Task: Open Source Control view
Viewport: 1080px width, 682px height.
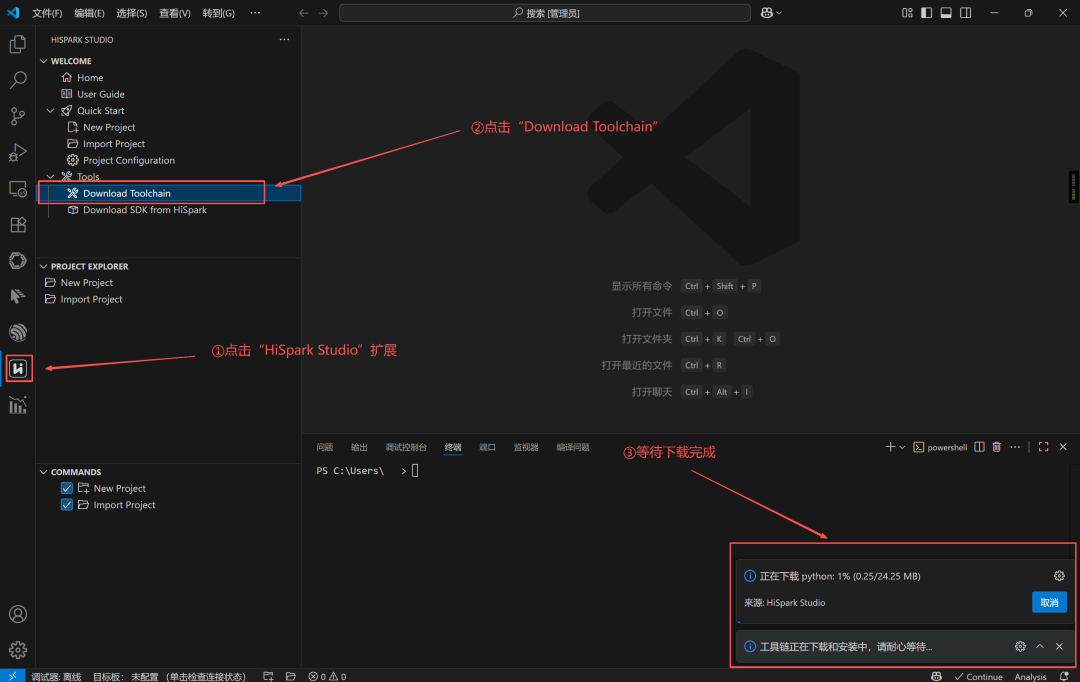Action: (x=18, y=116)
